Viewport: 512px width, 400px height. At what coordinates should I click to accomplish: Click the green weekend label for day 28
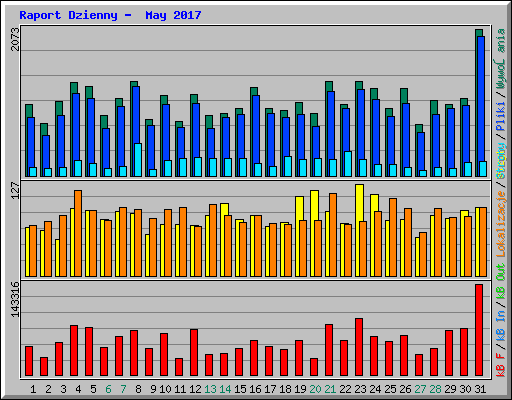pos(435,389)
